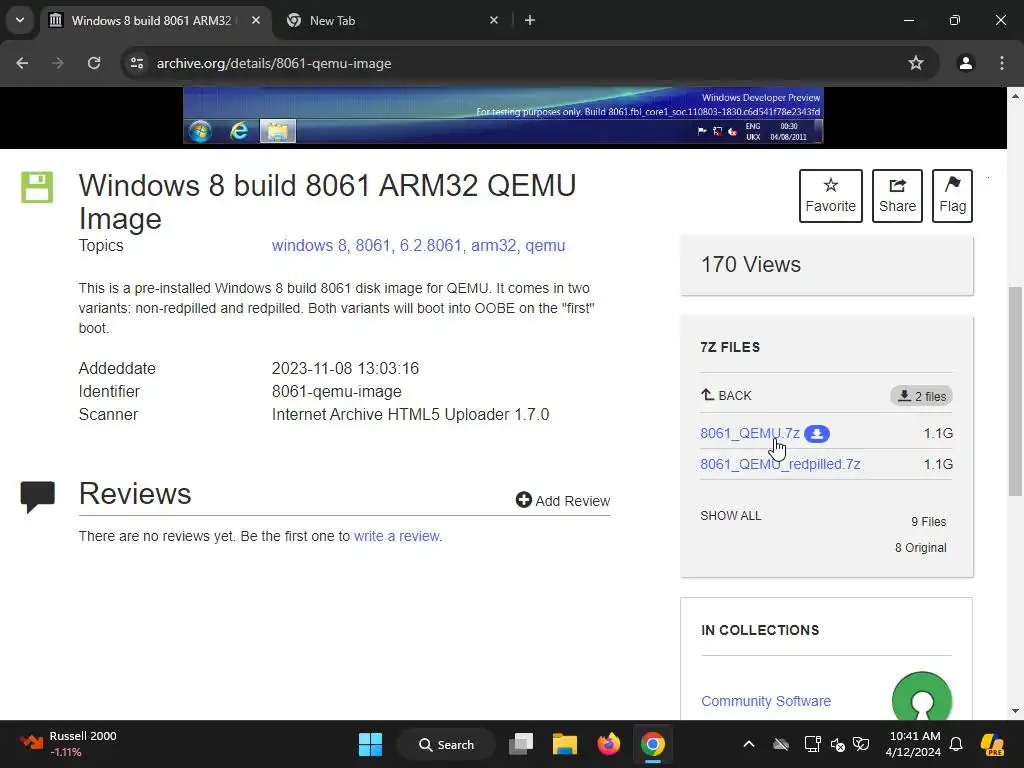The height and width of the screenshot is (768, 1024).
Task: Open the taskbar clock and date
Action: coord(914,744)
